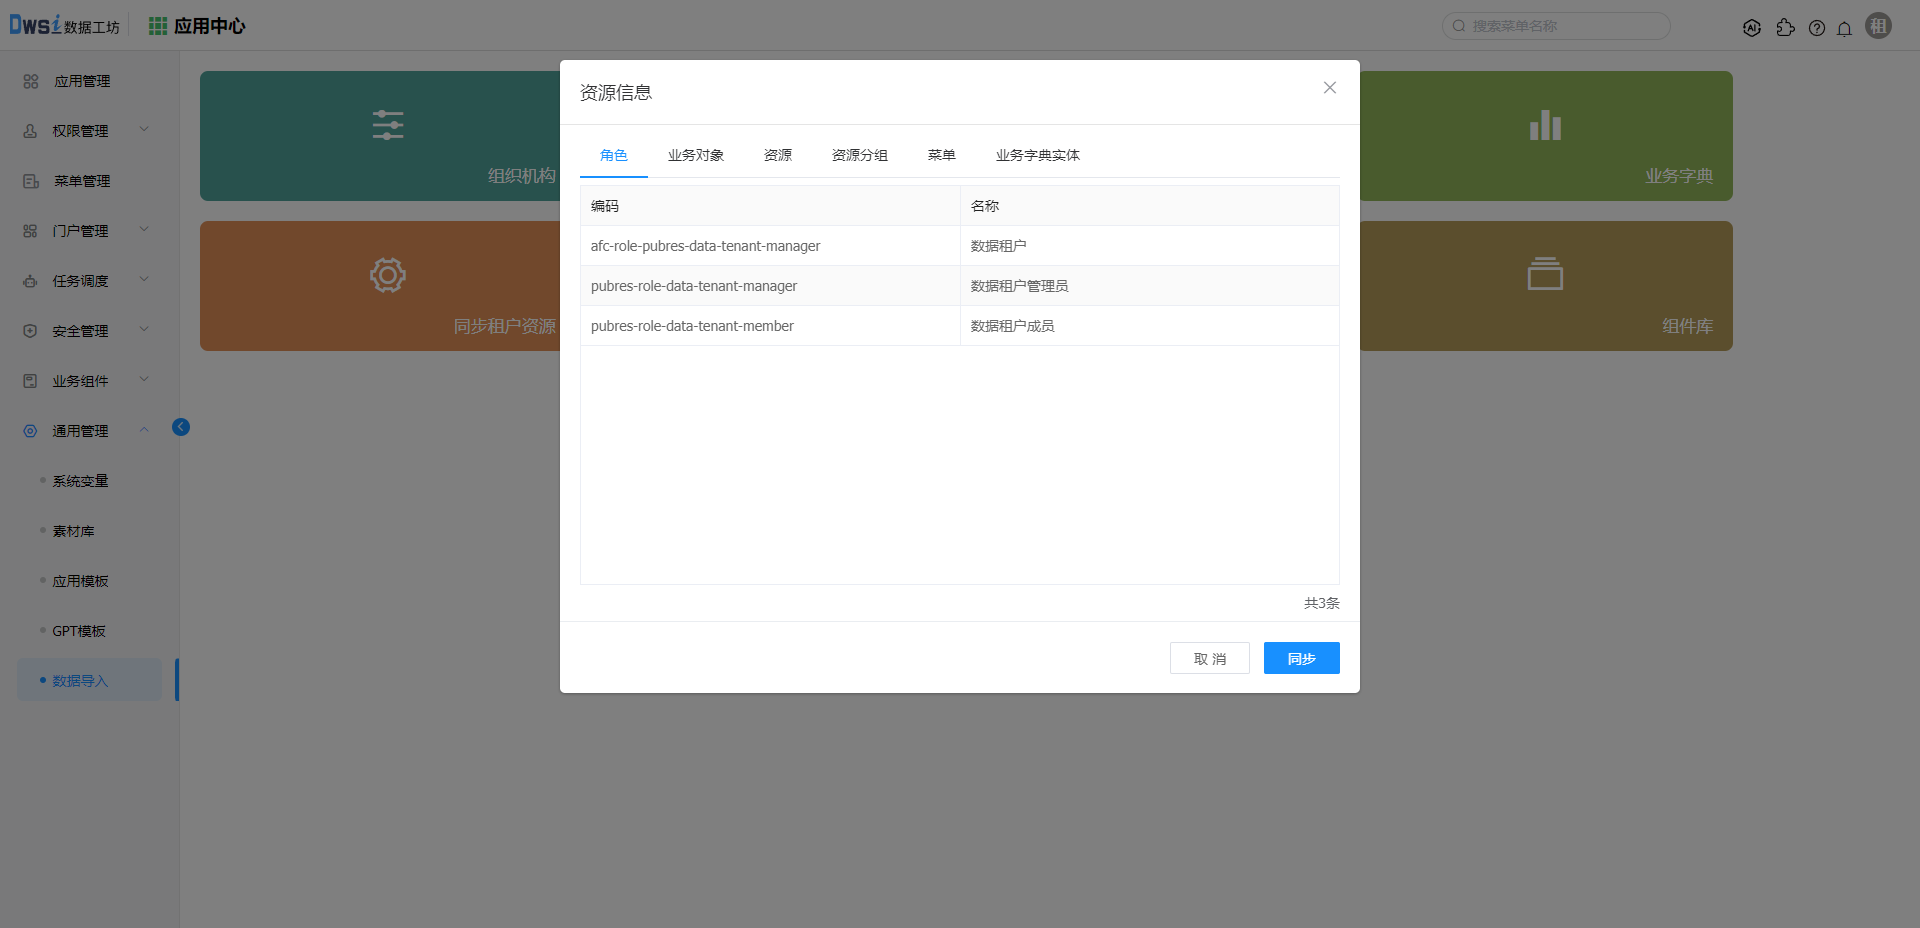The height and width of the screenshot is (928, 1920).
Task: Open 系统变量 in the sidebar
Action: 80,481
